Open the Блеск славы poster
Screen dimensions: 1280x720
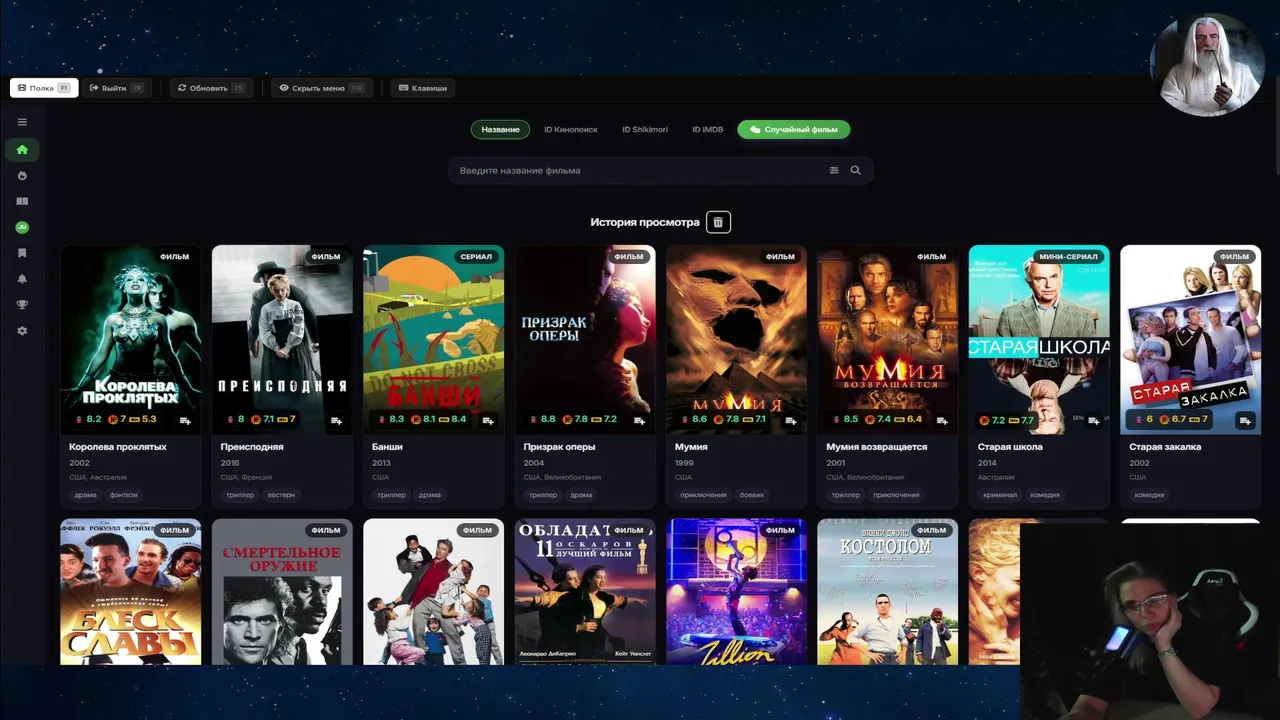131,591
